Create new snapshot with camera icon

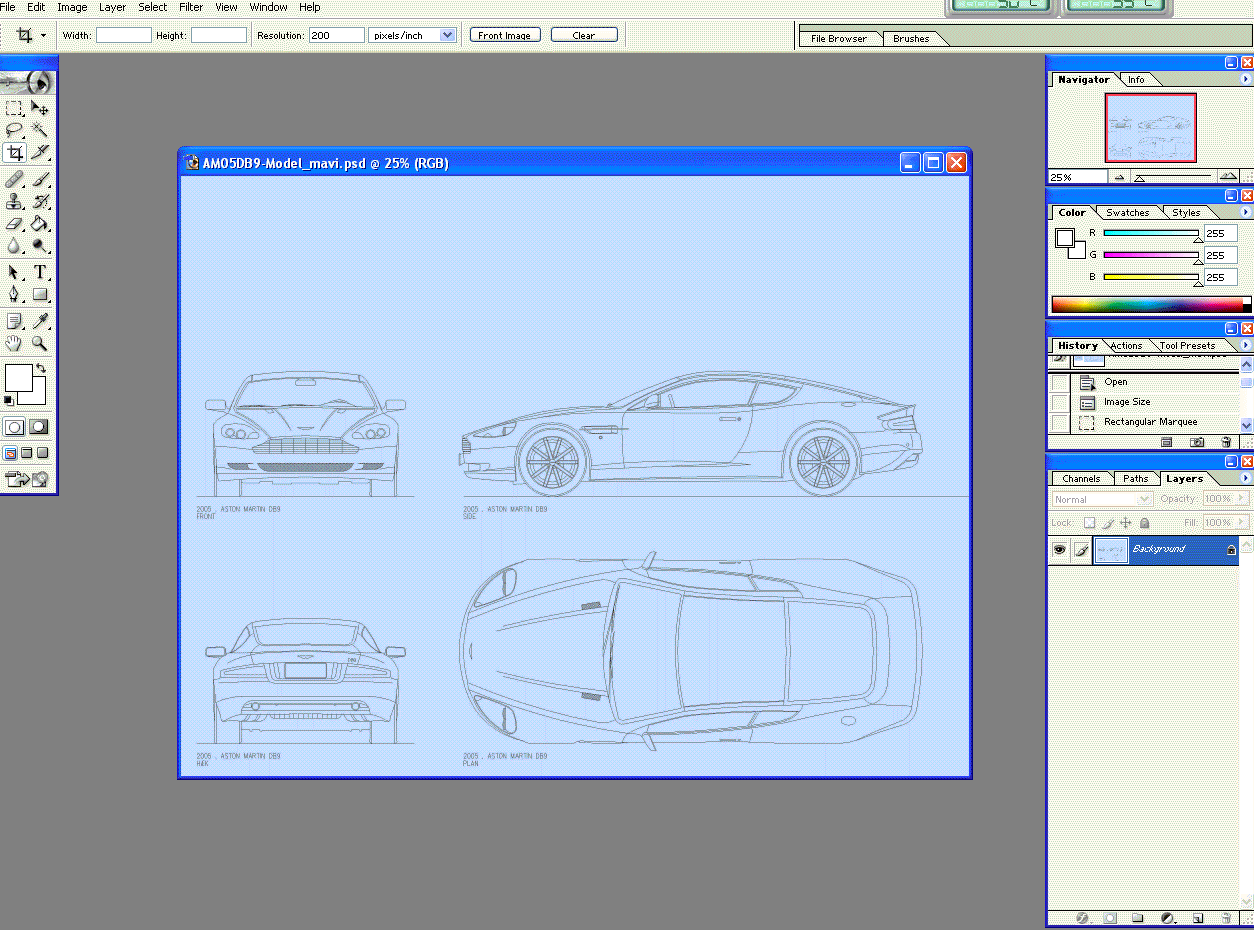[x=1196, y=442]
